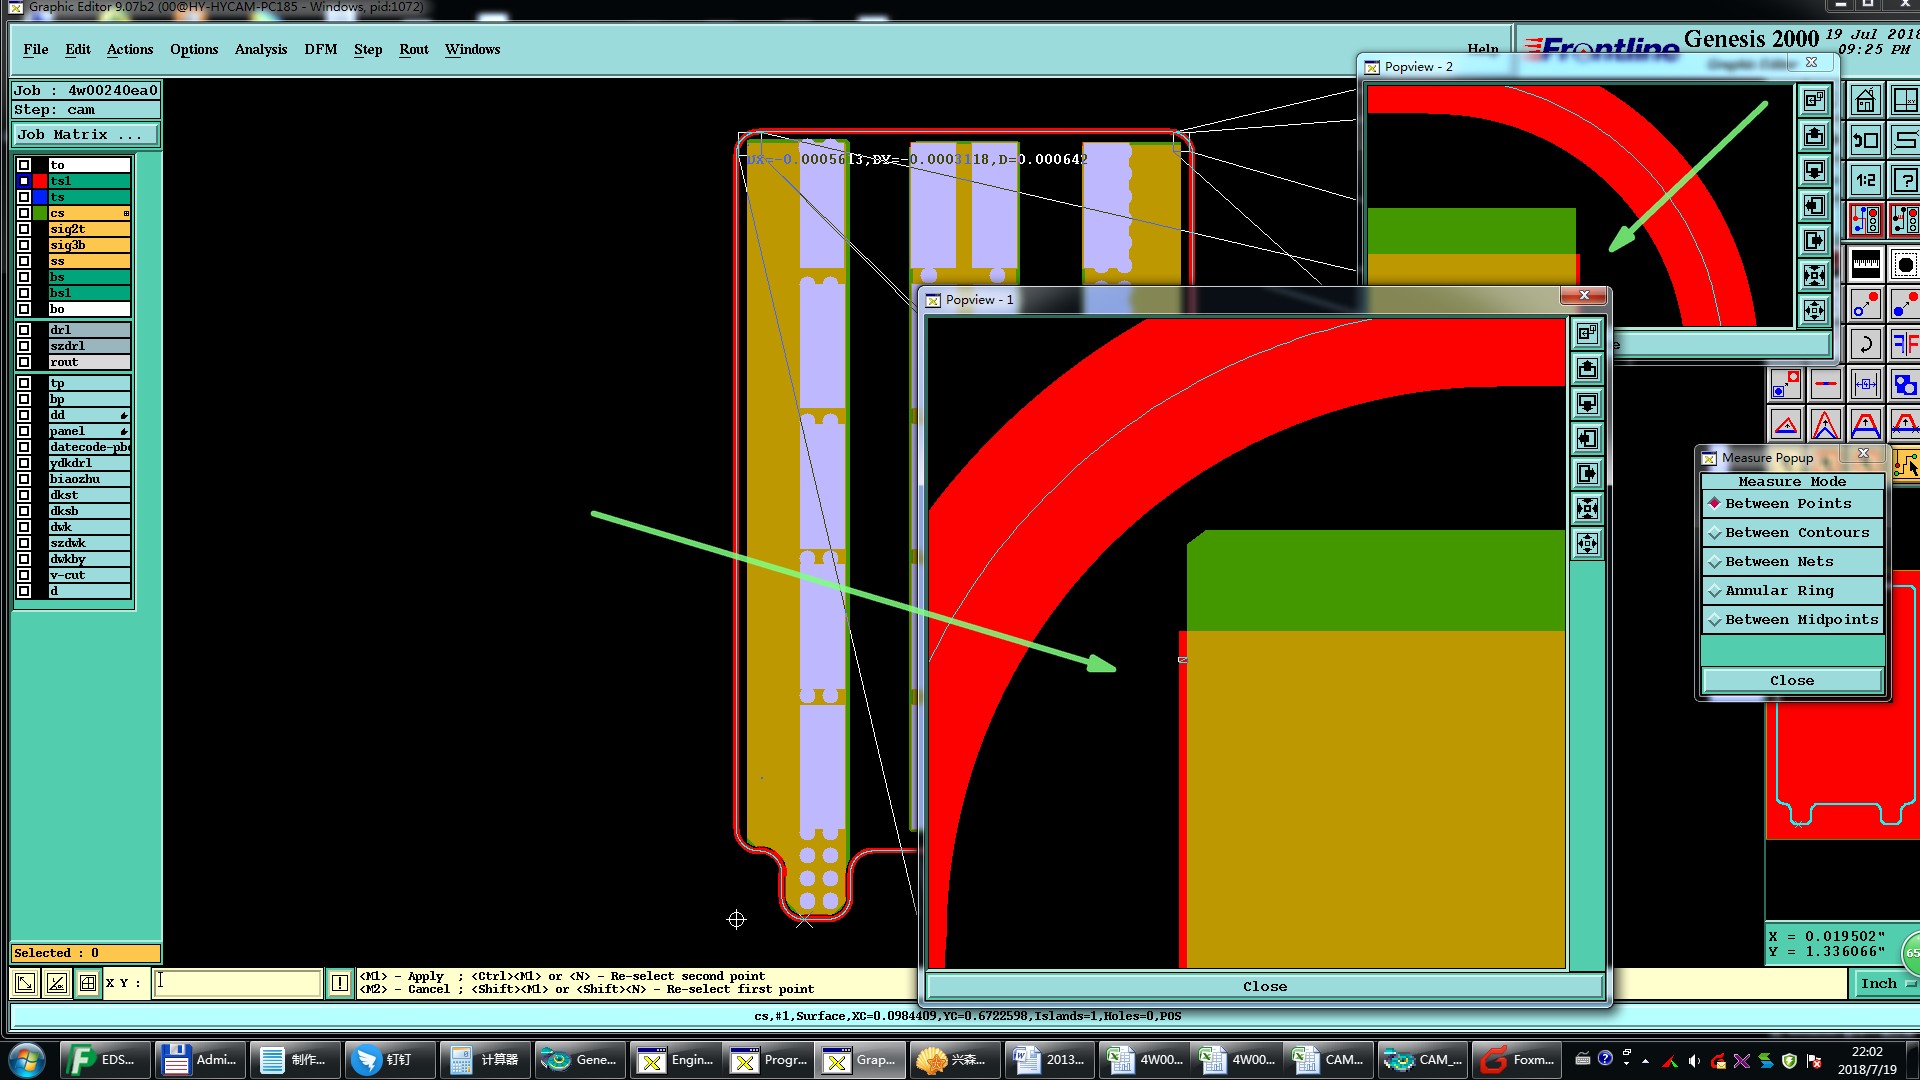Click the blue color swatch of layer ts

(40, 197)
